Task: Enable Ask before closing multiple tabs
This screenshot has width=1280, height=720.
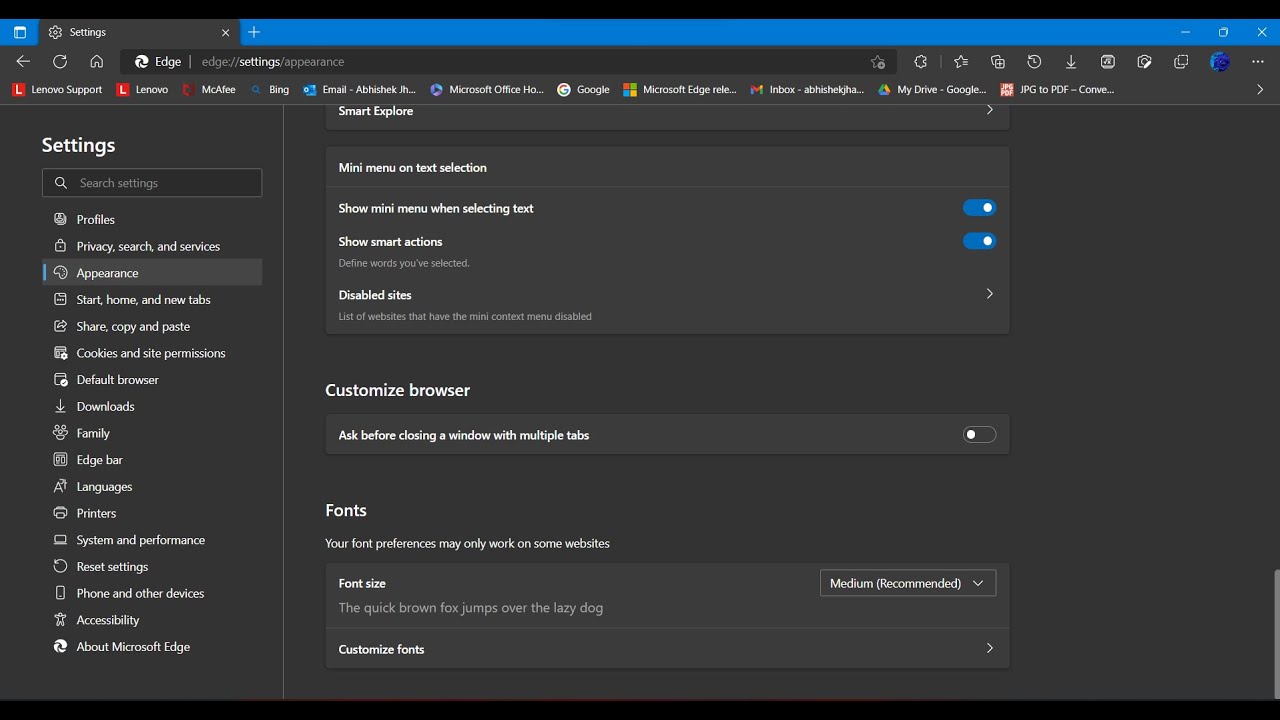Action: click(979, 435)
